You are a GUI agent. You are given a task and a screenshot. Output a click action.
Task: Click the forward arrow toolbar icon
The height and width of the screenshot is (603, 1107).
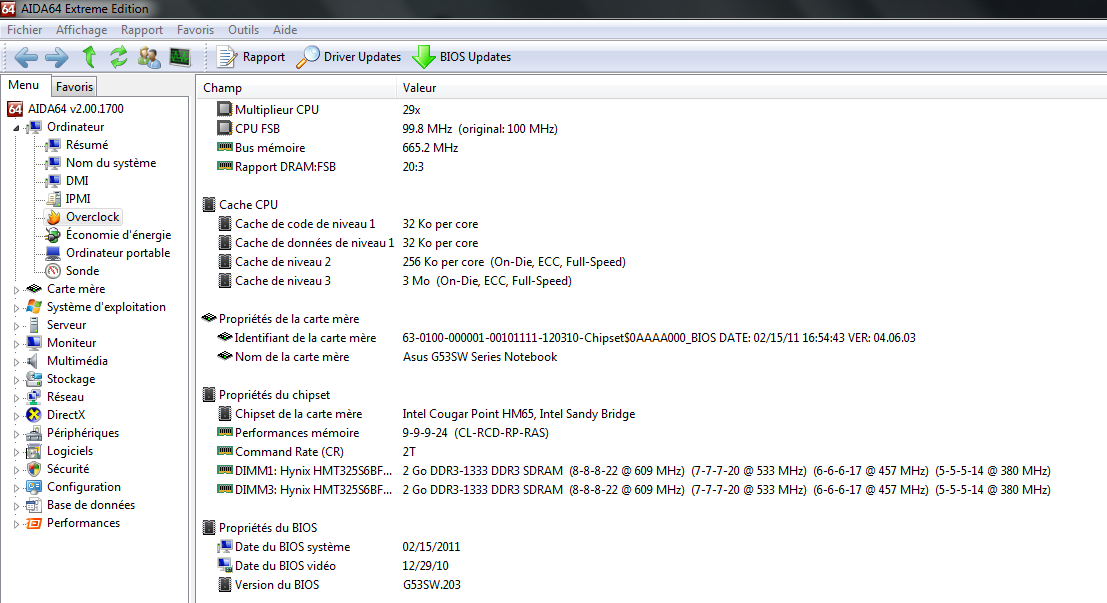57,57
